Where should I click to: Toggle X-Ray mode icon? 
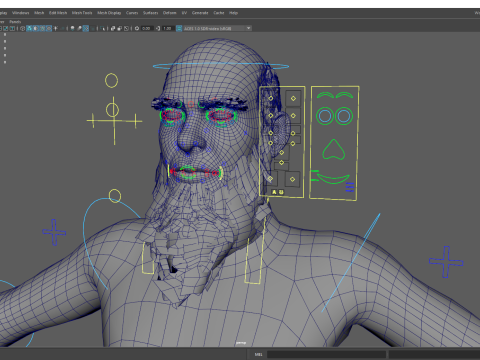click(x=113, y=28)
